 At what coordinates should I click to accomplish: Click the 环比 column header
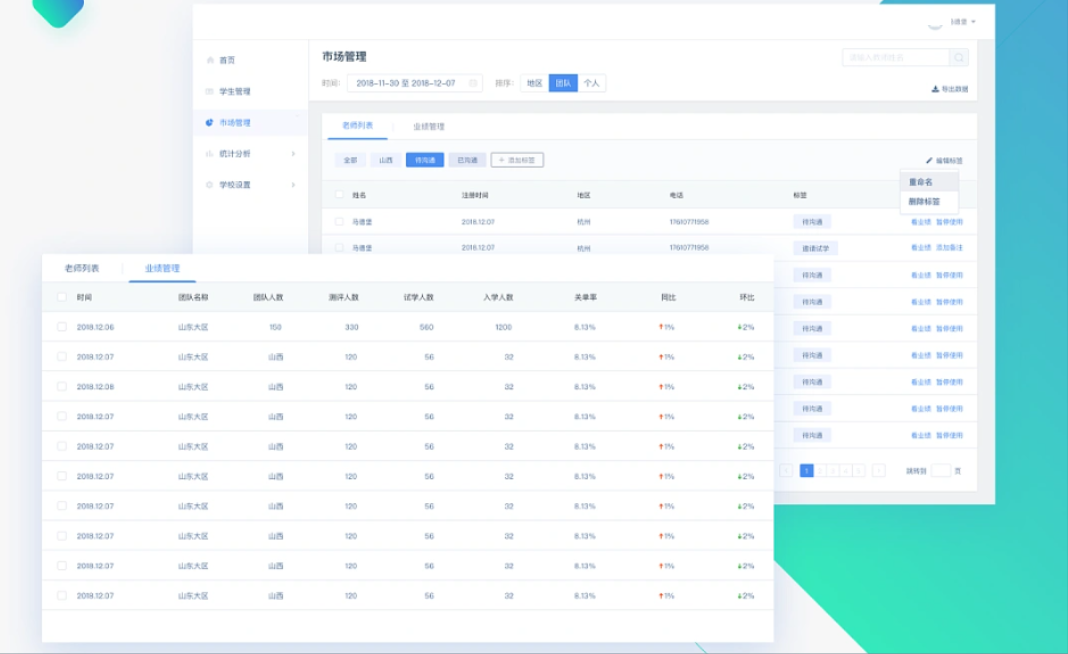click(x=747, y=297)
